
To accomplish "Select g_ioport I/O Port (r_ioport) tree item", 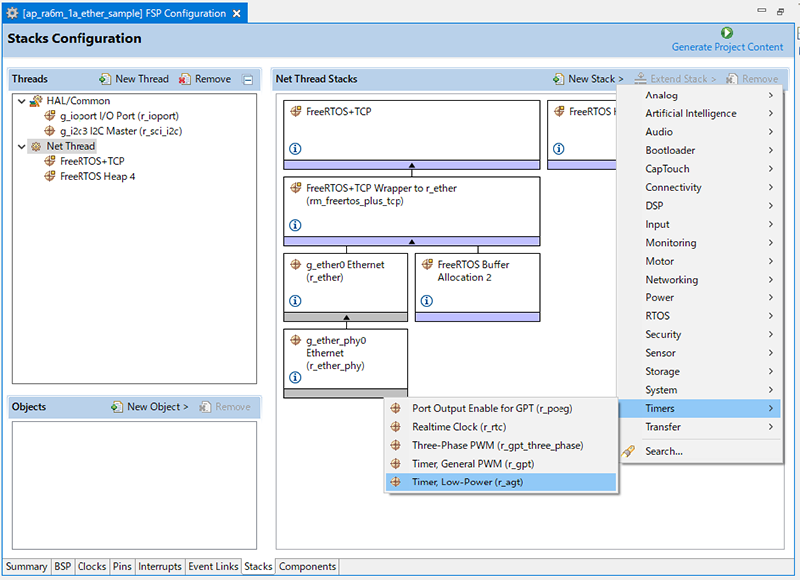I will (119, 116).
